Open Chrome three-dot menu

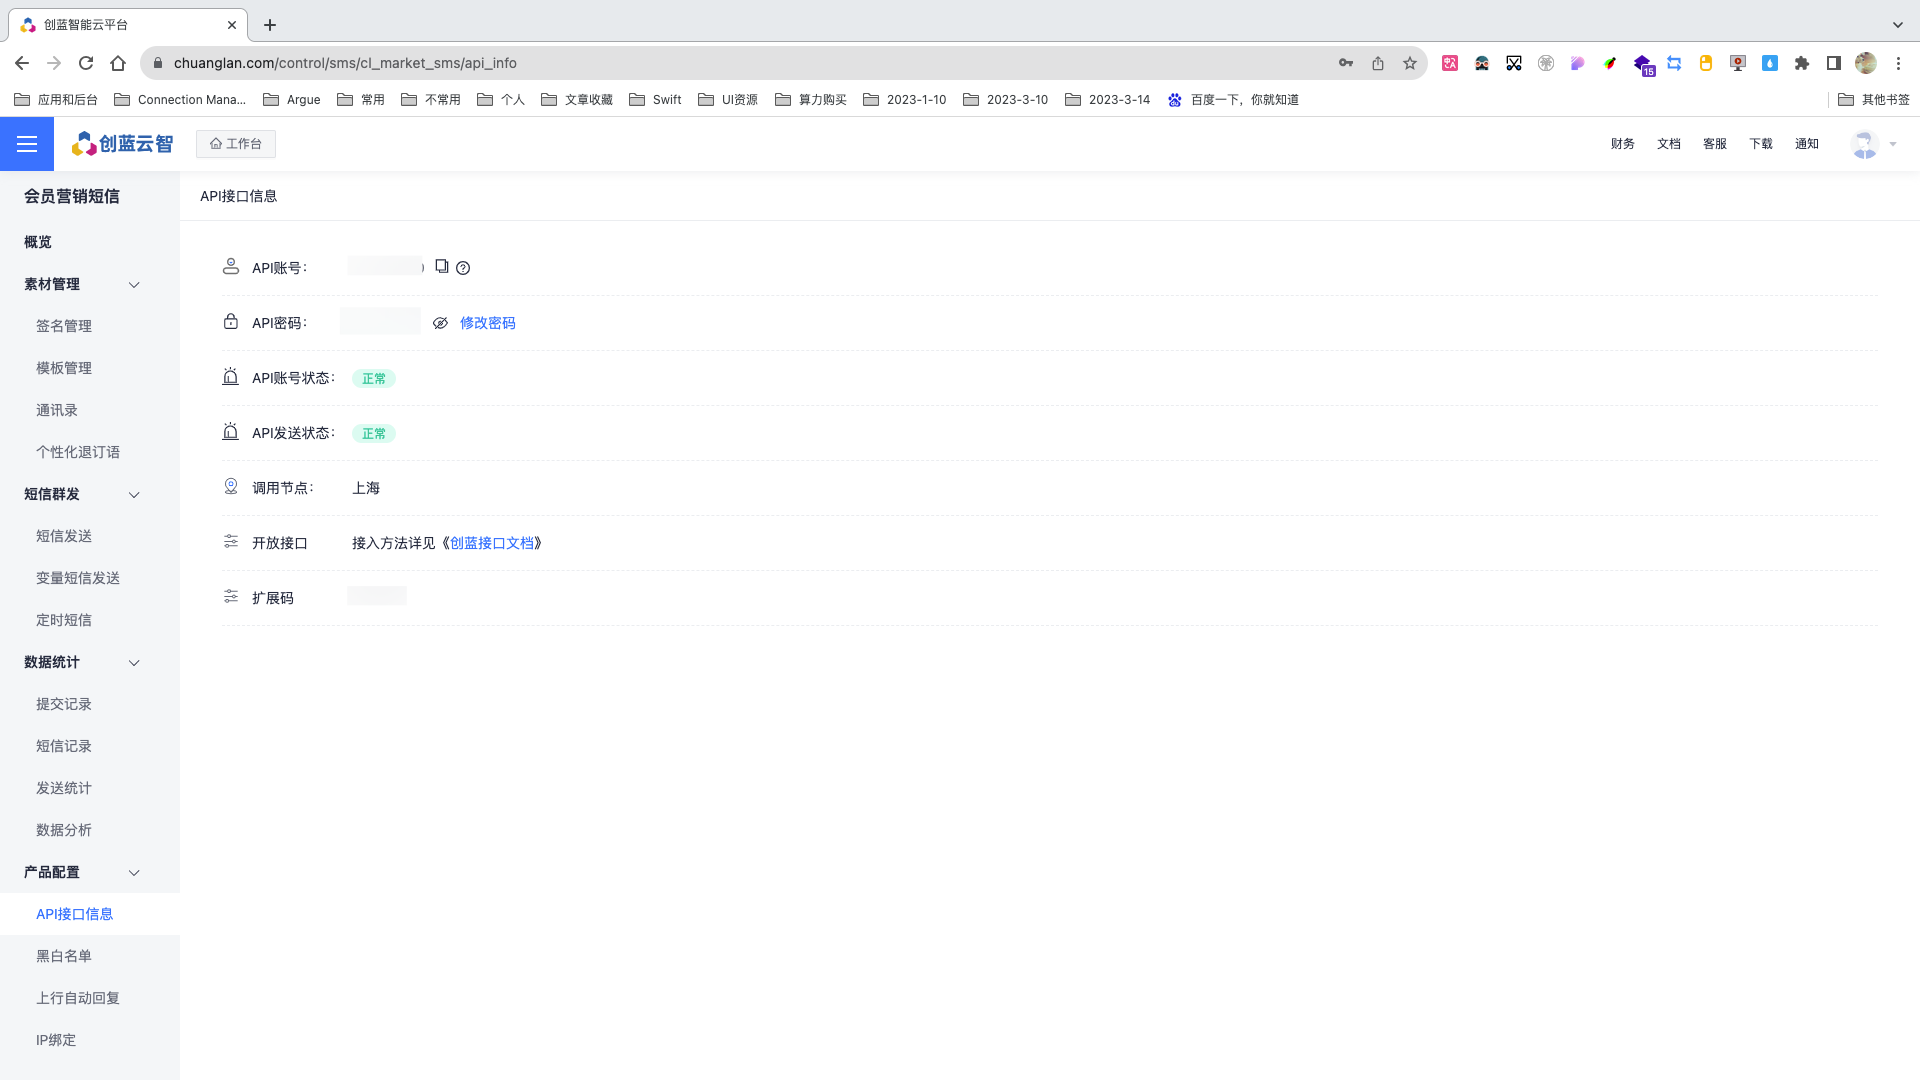pos(1898,63)
